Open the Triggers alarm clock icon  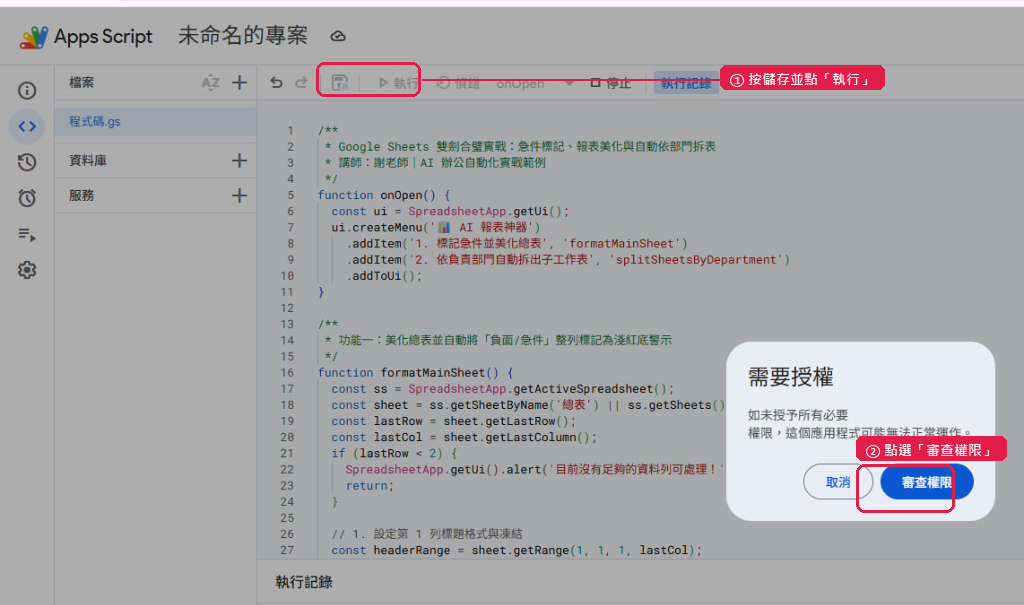[27, 198]
